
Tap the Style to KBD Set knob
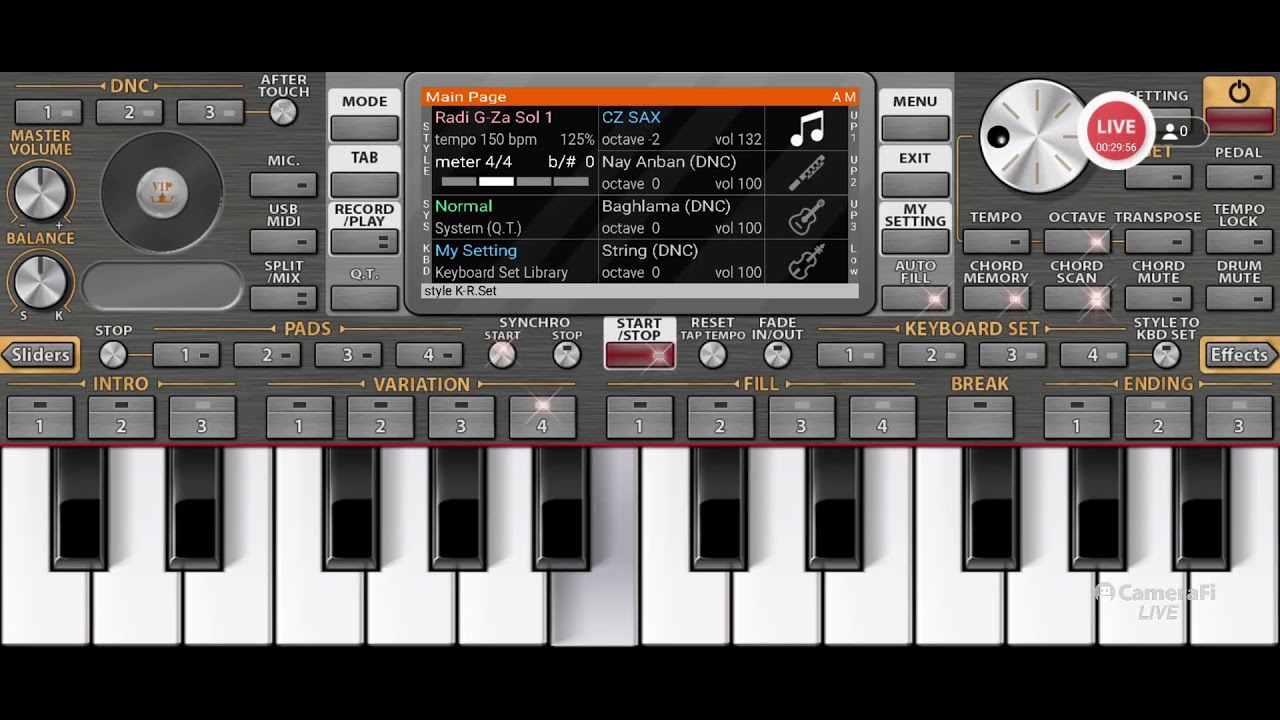coord(1166,354)
